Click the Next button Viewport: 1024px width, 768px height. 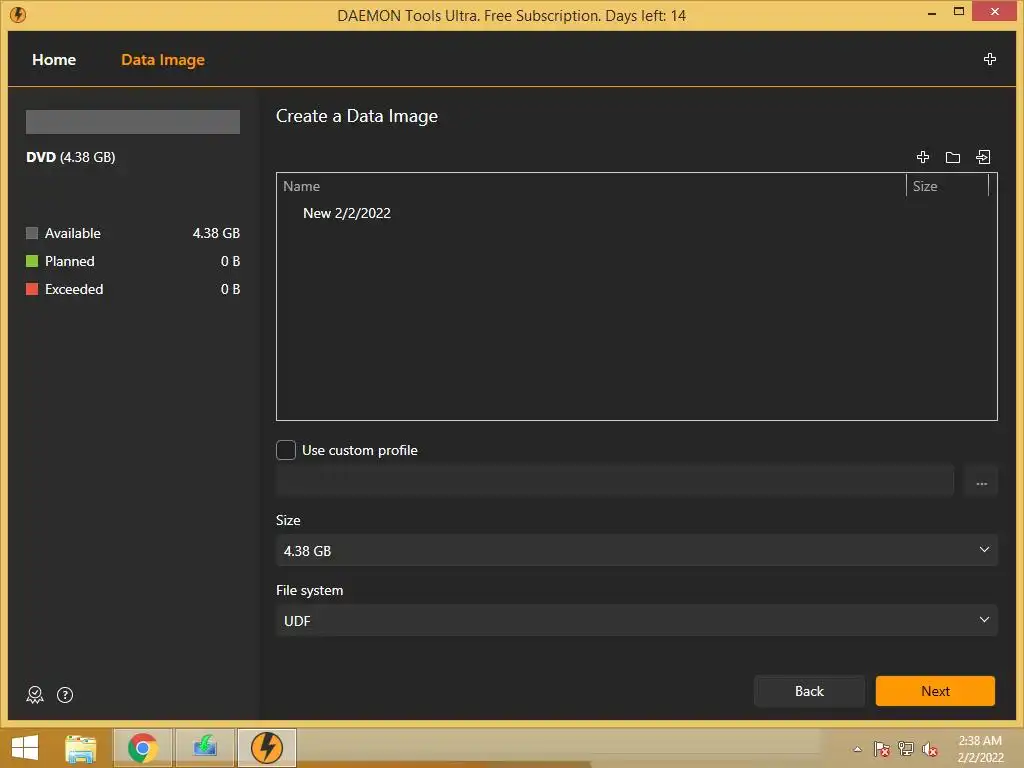[x=935, y=691]
